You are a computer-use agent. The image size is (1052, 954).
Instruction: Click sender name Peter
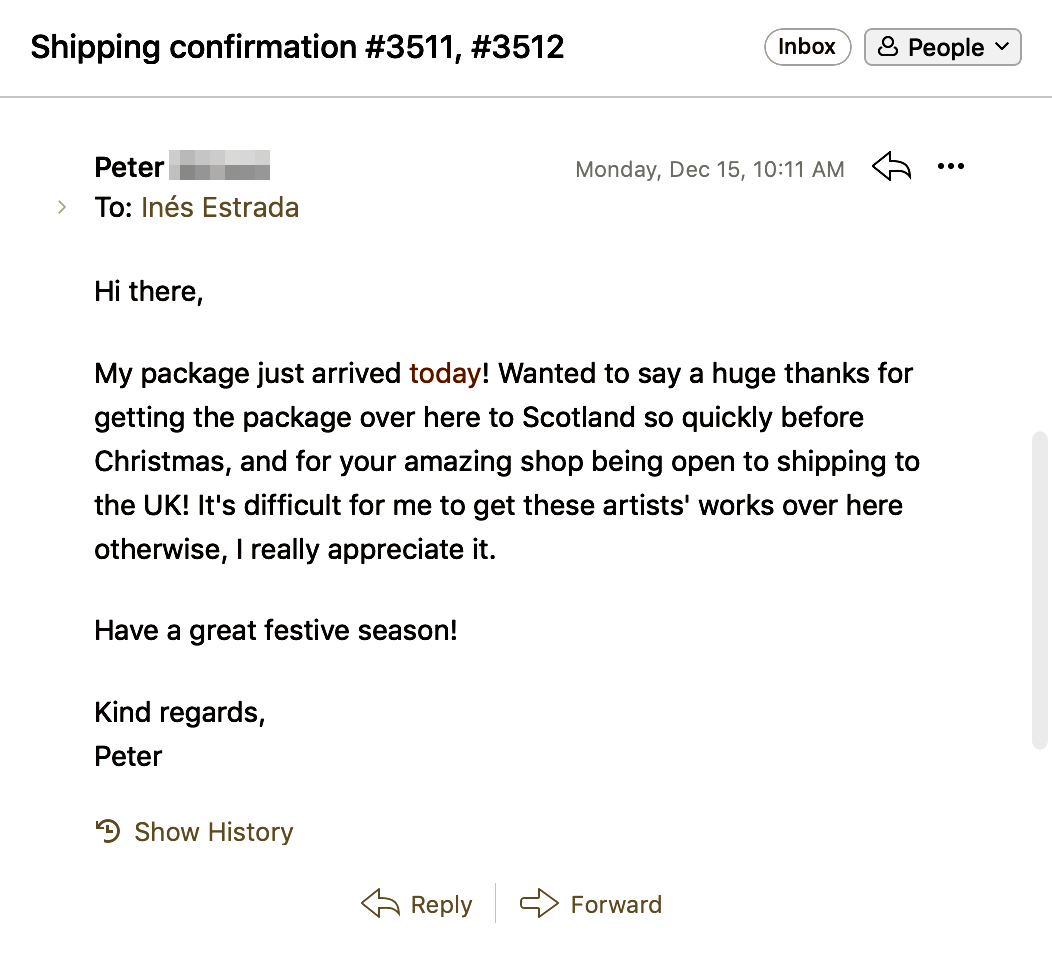(129, 167)
